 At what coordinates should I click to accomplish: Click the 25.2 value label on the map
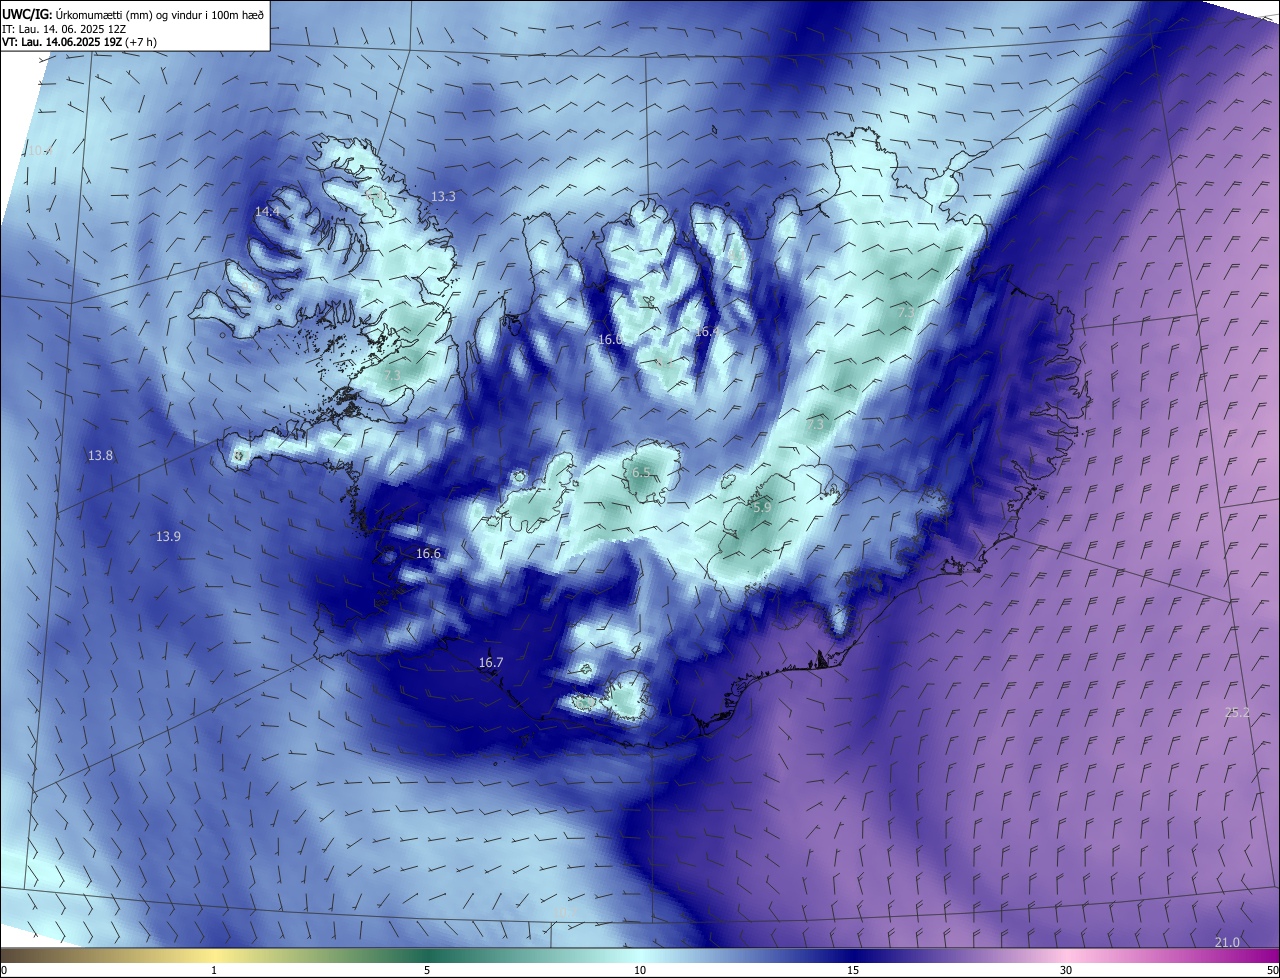(1237, 713)
